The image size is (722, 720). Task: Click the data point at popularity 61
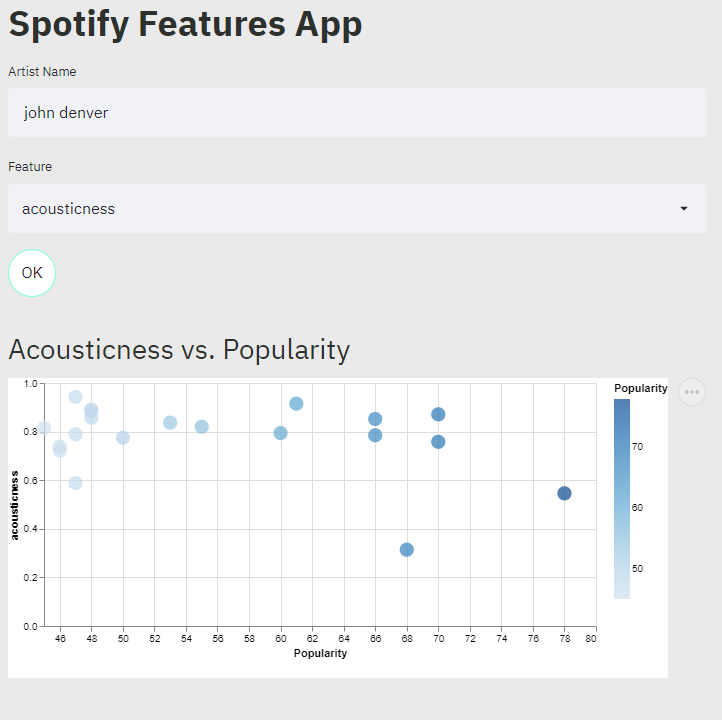(296, 403)
